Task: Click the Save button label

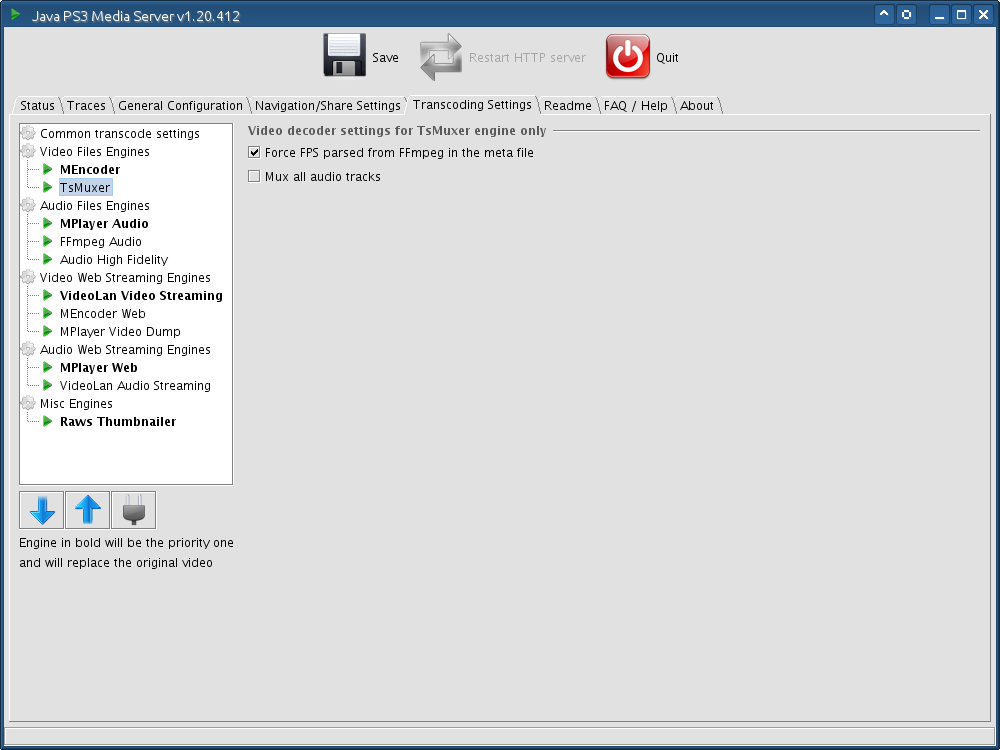Action: click(x=385, y=57)
